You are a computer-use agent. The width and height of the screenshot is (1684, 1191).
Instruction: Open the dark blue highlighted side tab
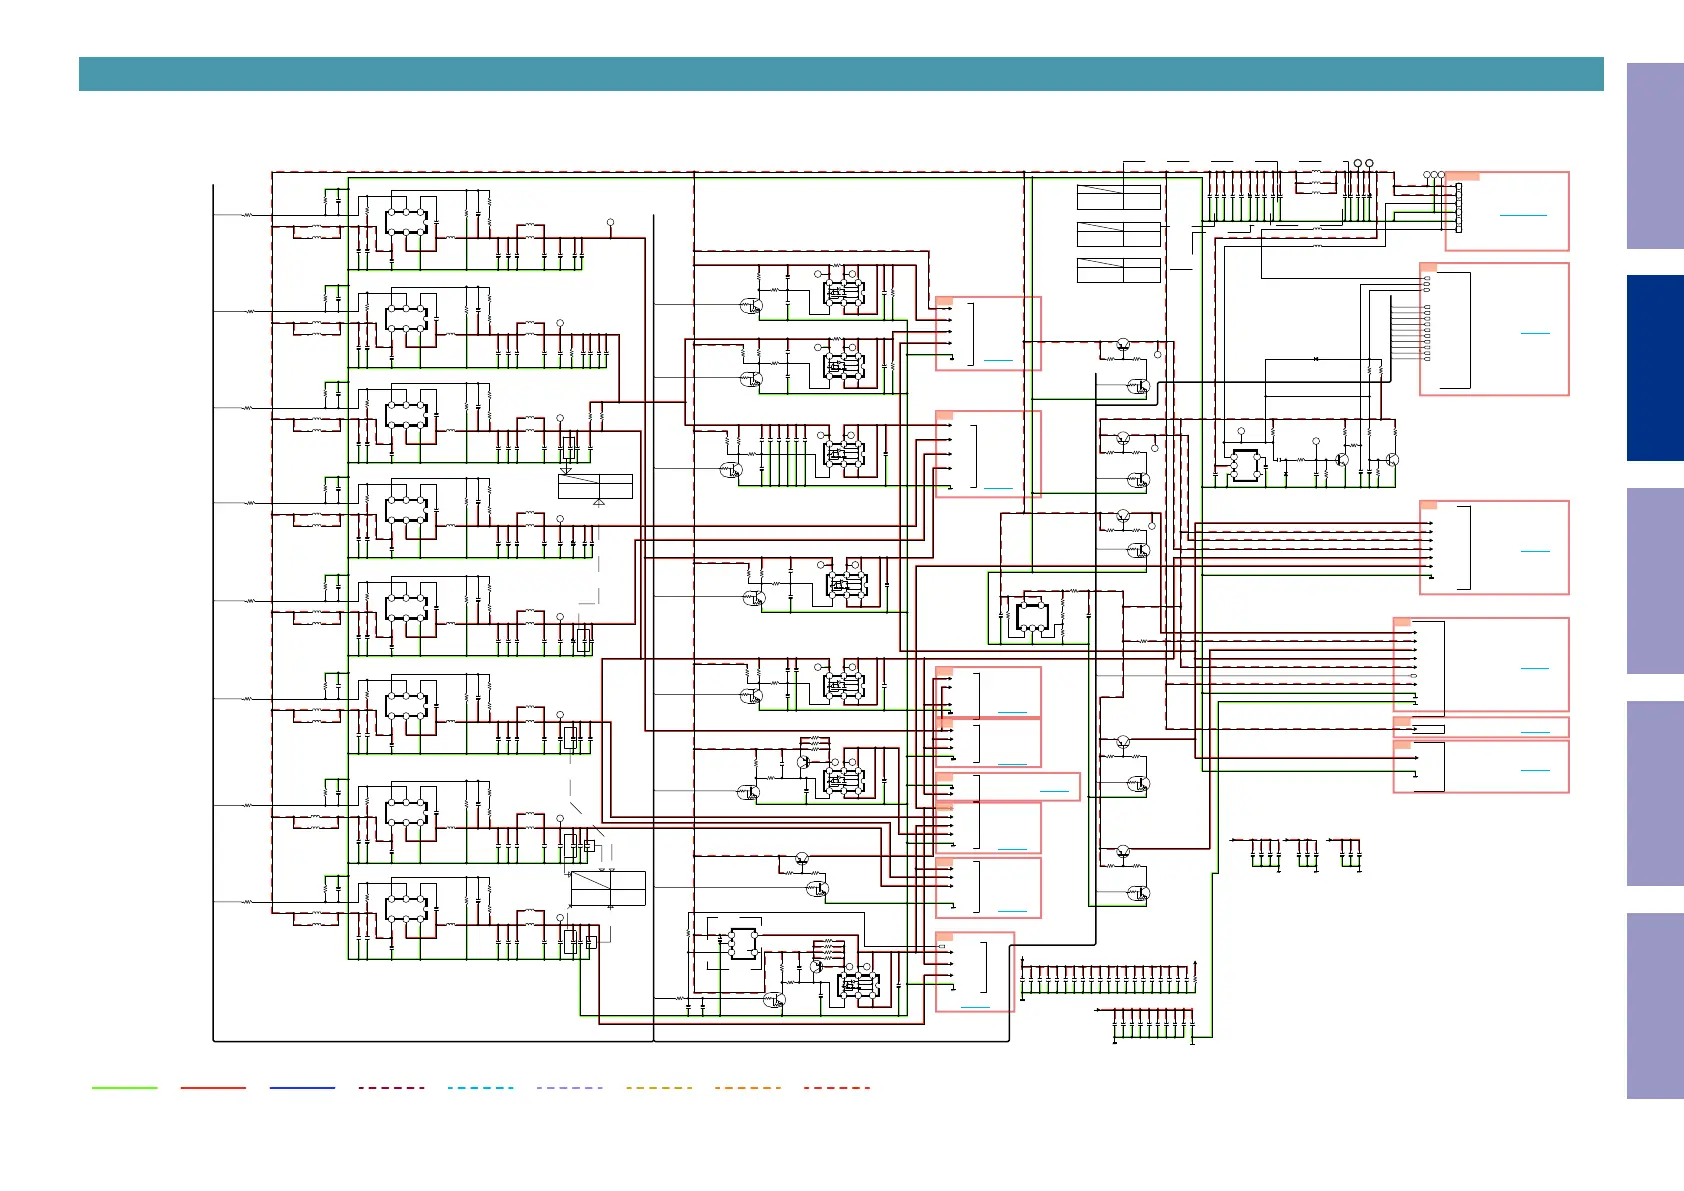1655,368
